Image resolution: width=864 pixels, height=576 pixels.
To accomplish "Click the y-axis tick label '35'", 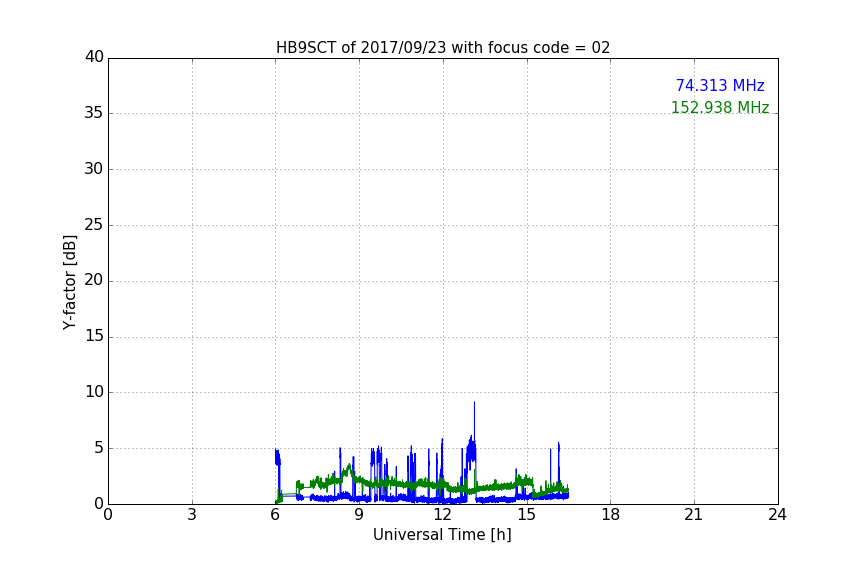I will 94,113.
